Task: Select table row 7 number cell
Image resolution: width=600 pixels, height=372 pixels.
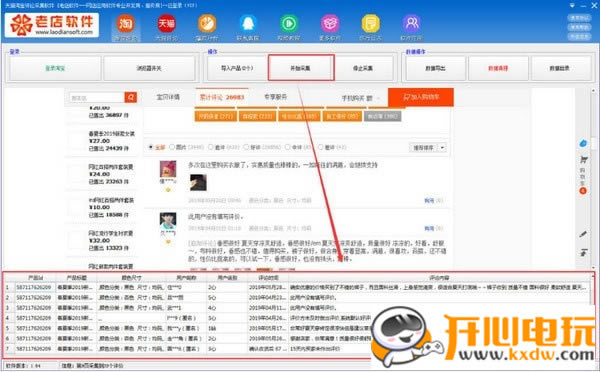Action: [x=7, y=349]
